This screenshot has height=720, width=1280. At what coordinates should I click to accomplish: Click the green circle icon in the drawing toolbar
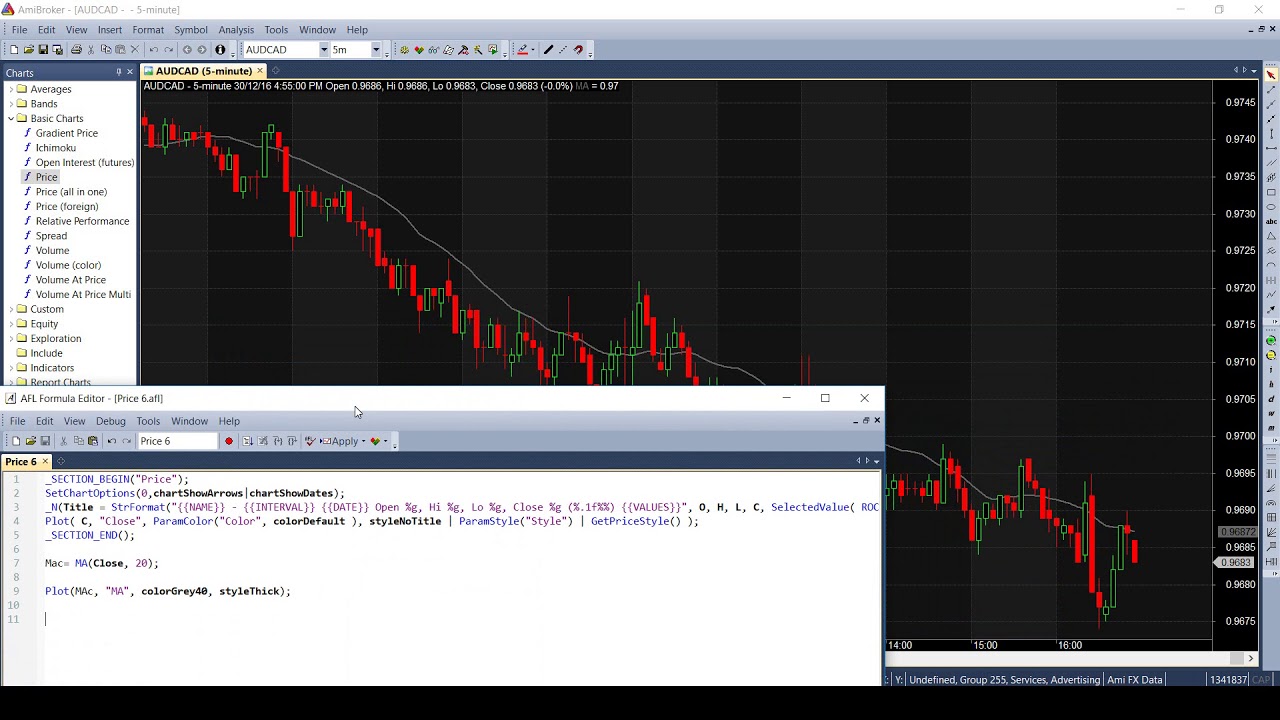1271,340
